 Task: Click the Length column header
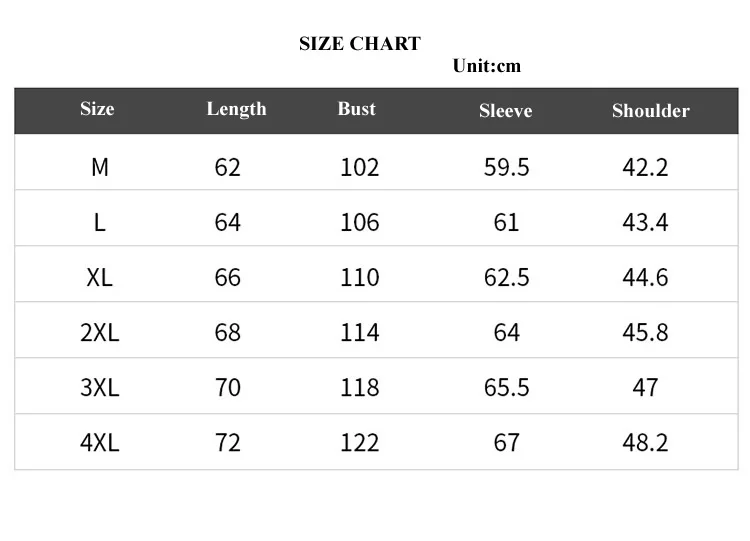click(236, 109)
